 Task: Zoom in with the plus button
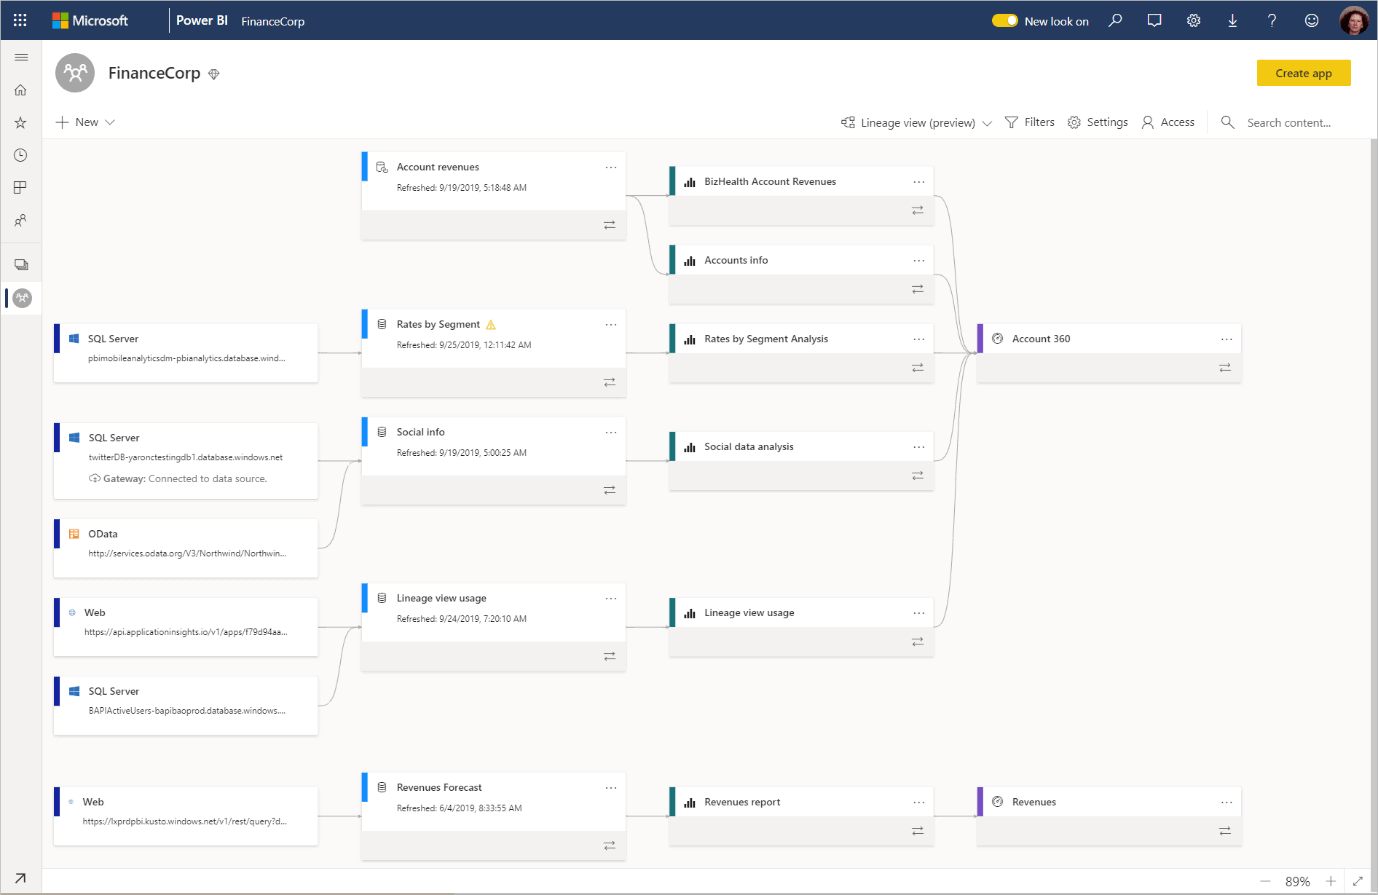[1330, 881]
